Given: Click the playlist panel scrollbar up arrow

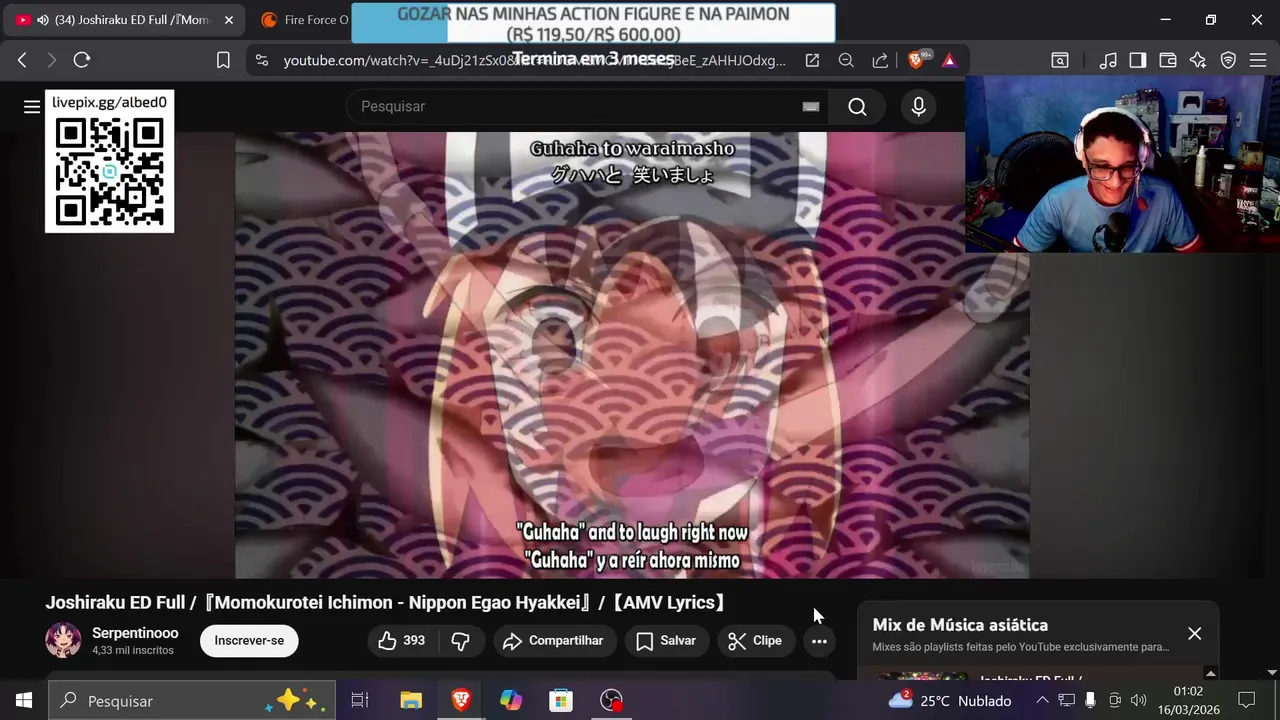Looking at the screenshot, I should [1211, 673].
